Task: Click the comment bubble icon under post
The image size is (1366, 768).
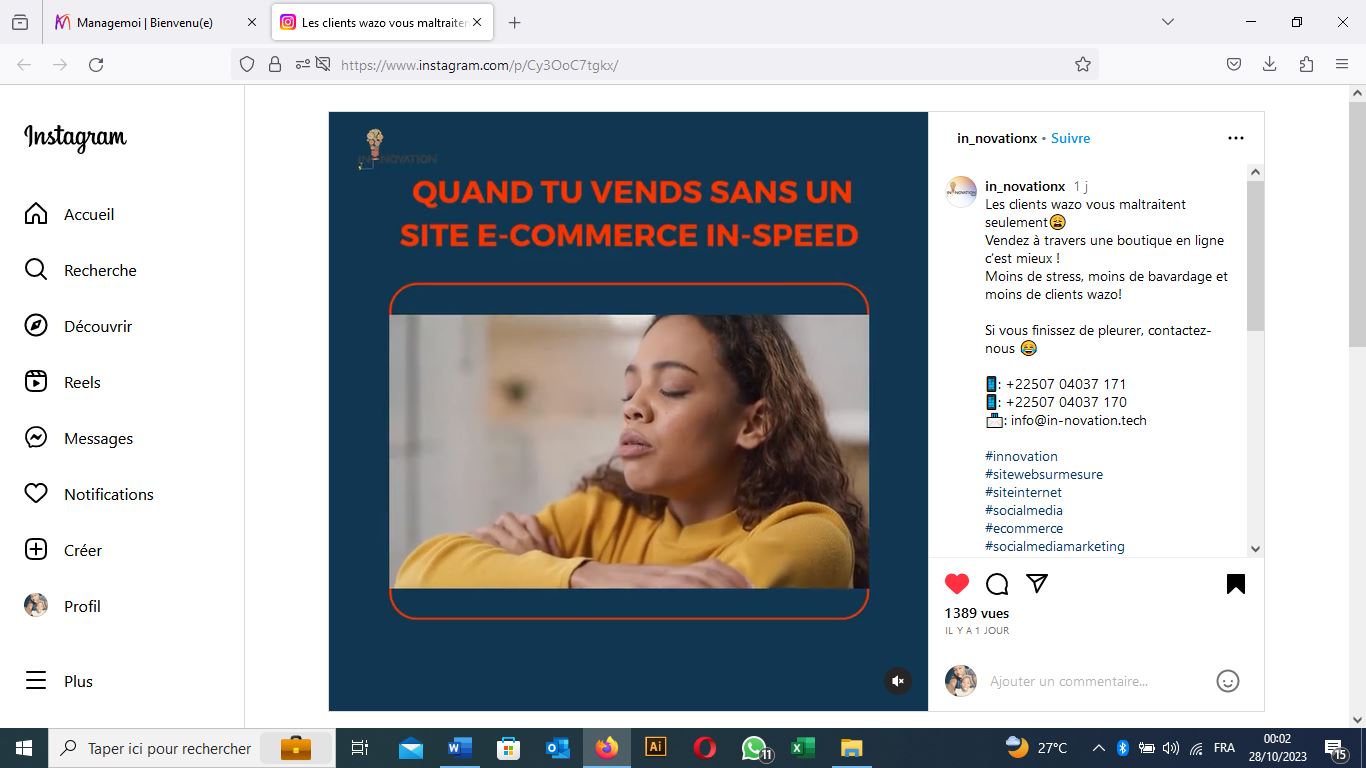Action: pos(997,584)
